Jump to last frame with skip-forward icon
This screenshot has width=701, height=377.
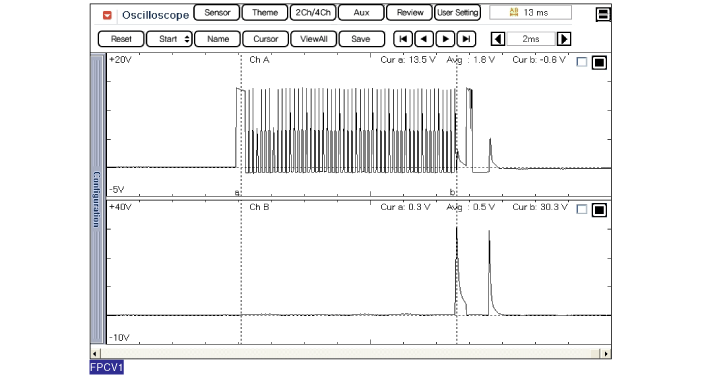466,39
